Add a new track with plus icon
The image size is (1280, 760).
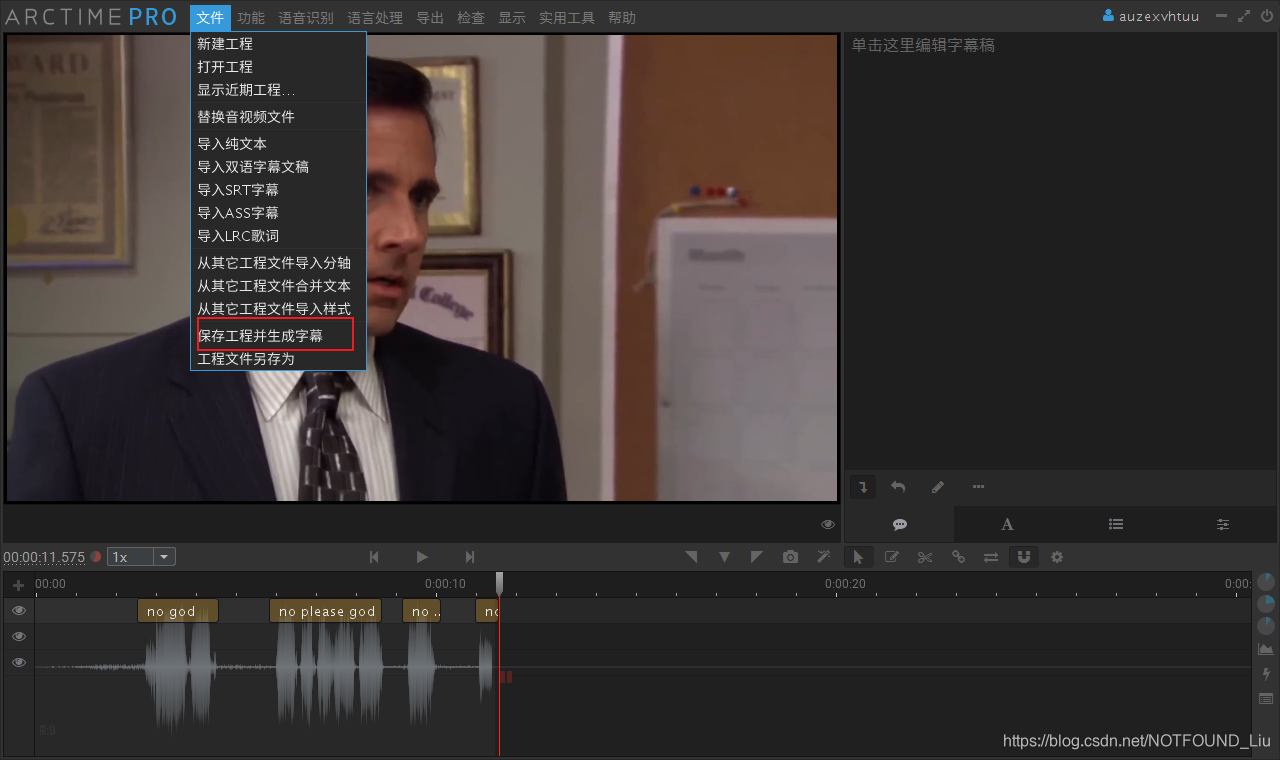pyautogui.click(x=18, y=585)
